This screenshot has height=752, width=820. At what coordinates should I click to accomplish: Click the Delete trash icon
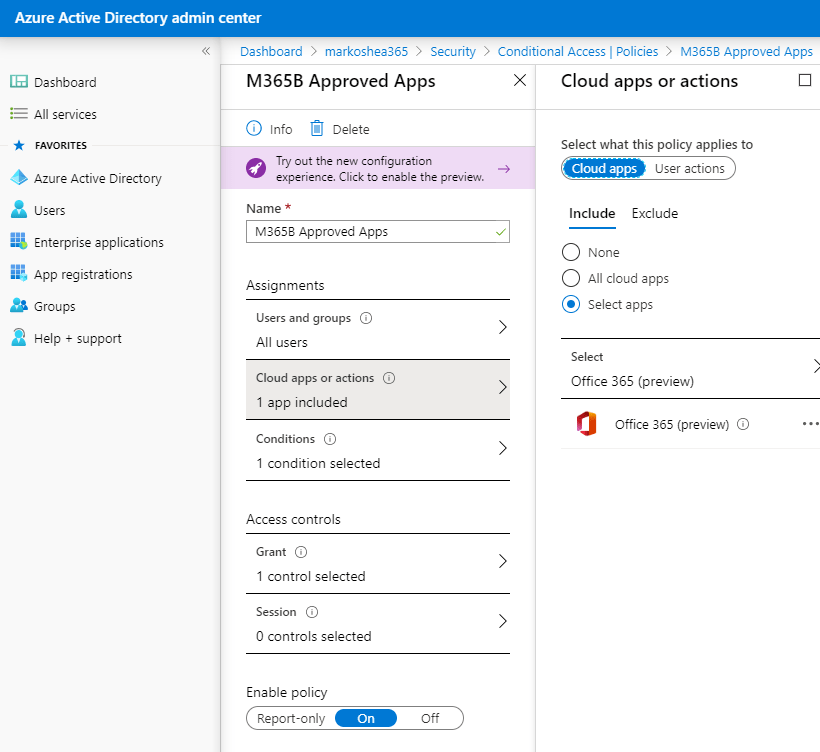(x=317, y=129)
